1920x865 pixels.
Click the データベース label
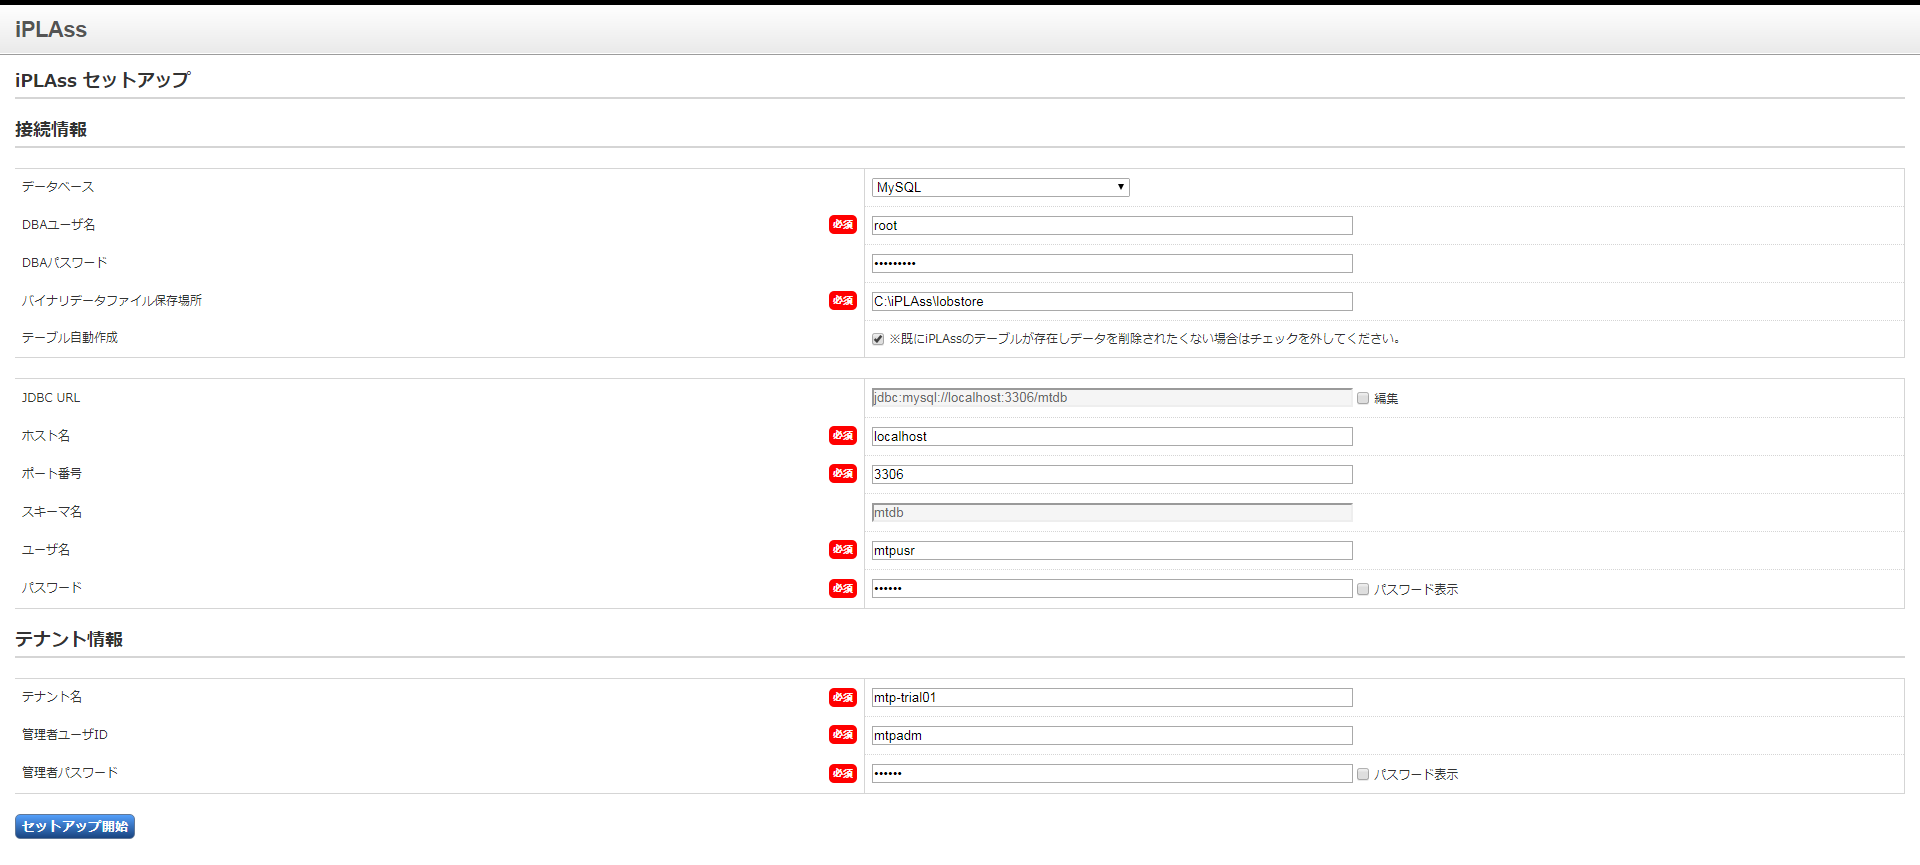click(58, 187)
